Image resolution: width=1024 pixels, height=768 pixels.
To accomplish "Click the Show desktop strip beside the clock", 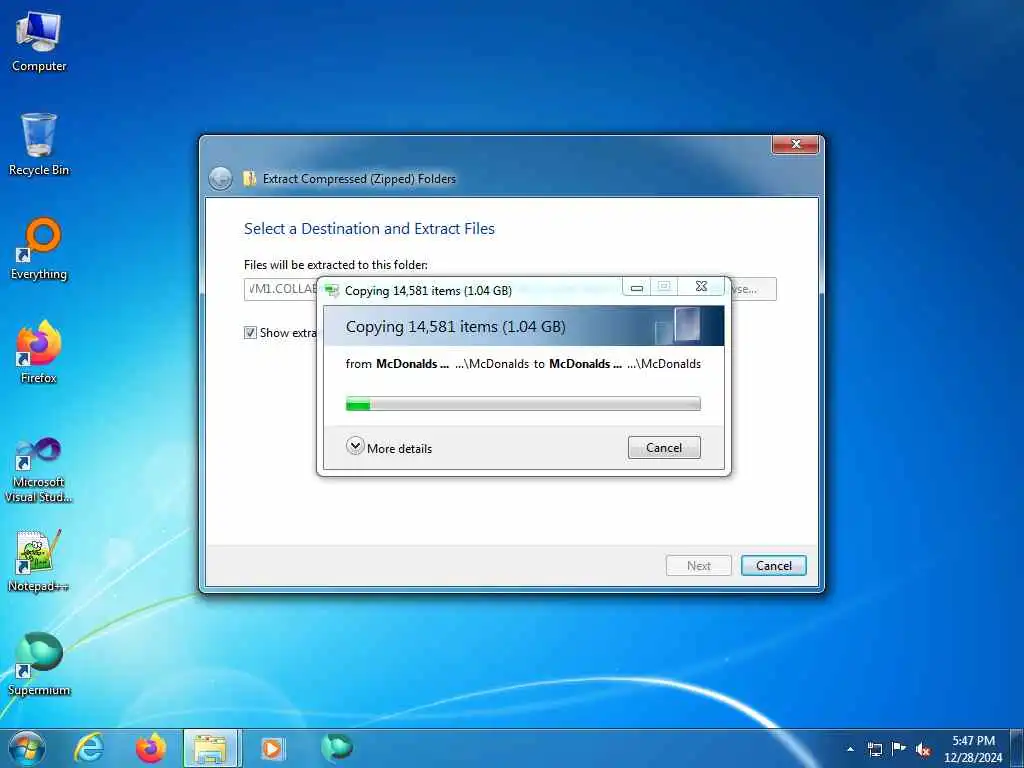I will (1018, 748).
